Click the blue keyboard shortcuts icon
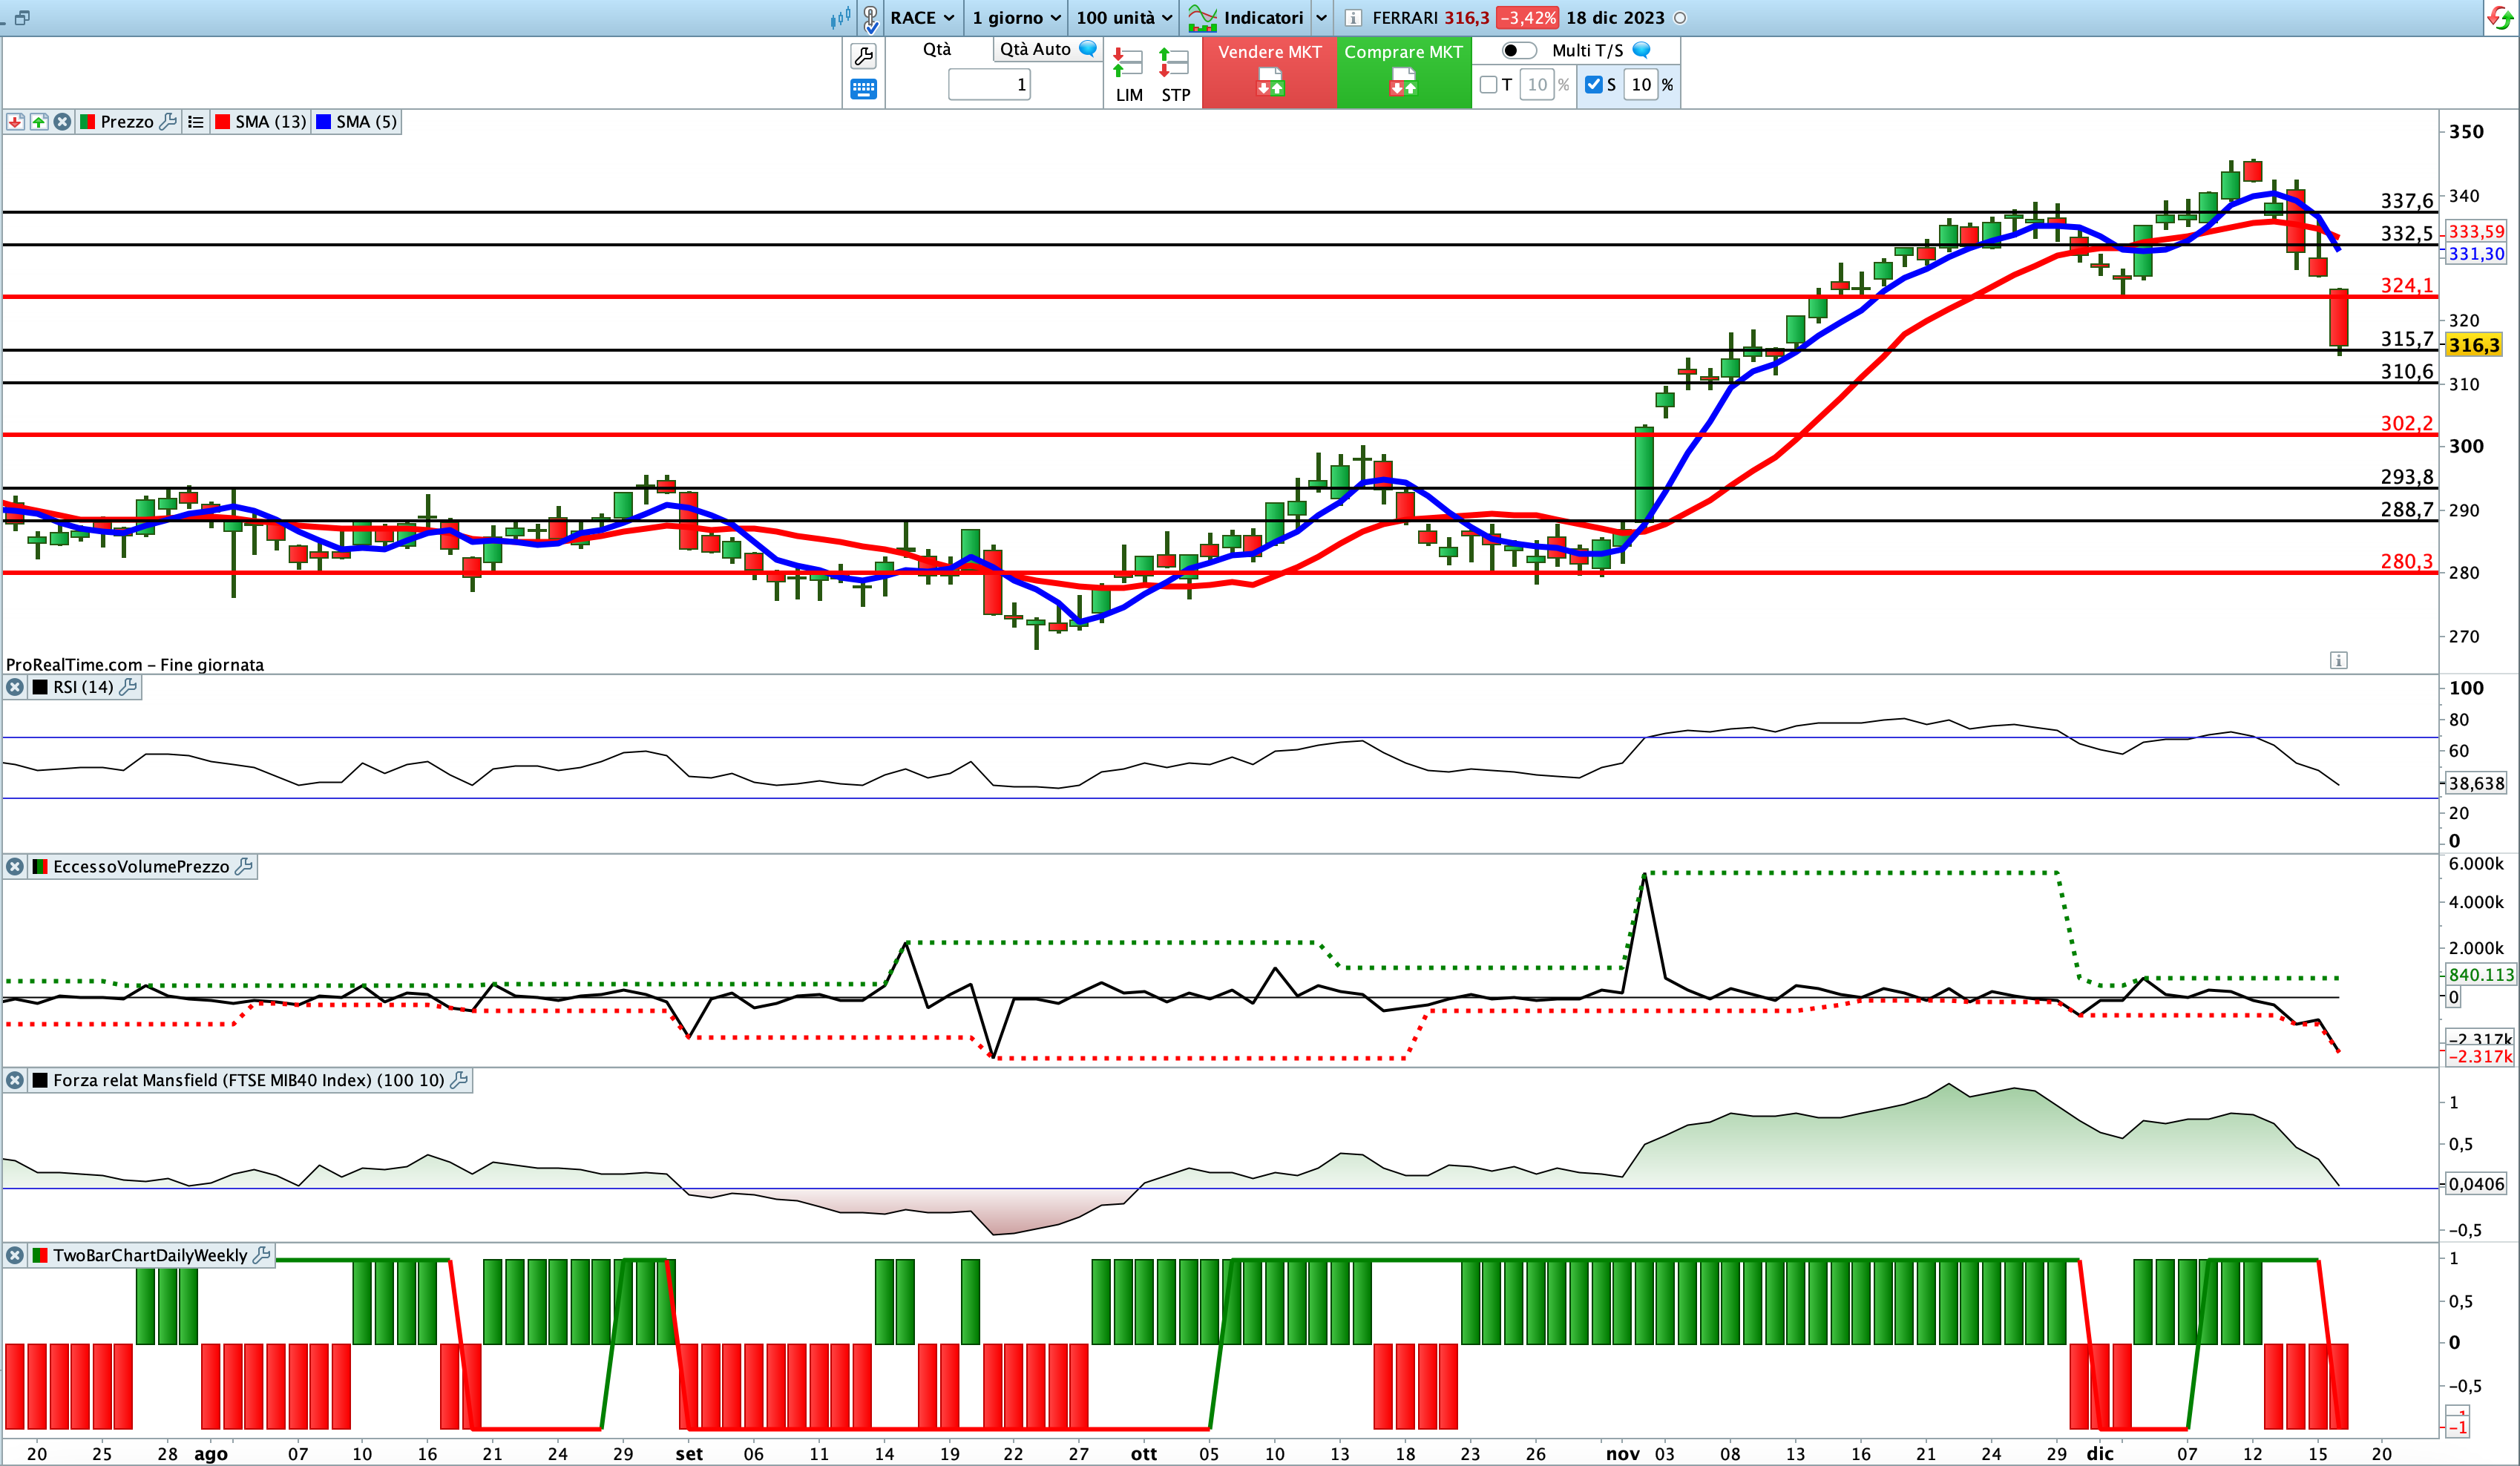 coord(863,89)
